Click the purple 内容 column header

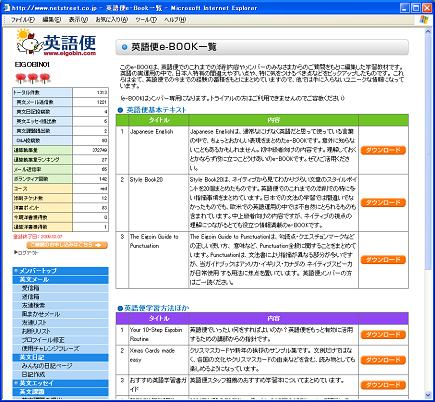273,318
